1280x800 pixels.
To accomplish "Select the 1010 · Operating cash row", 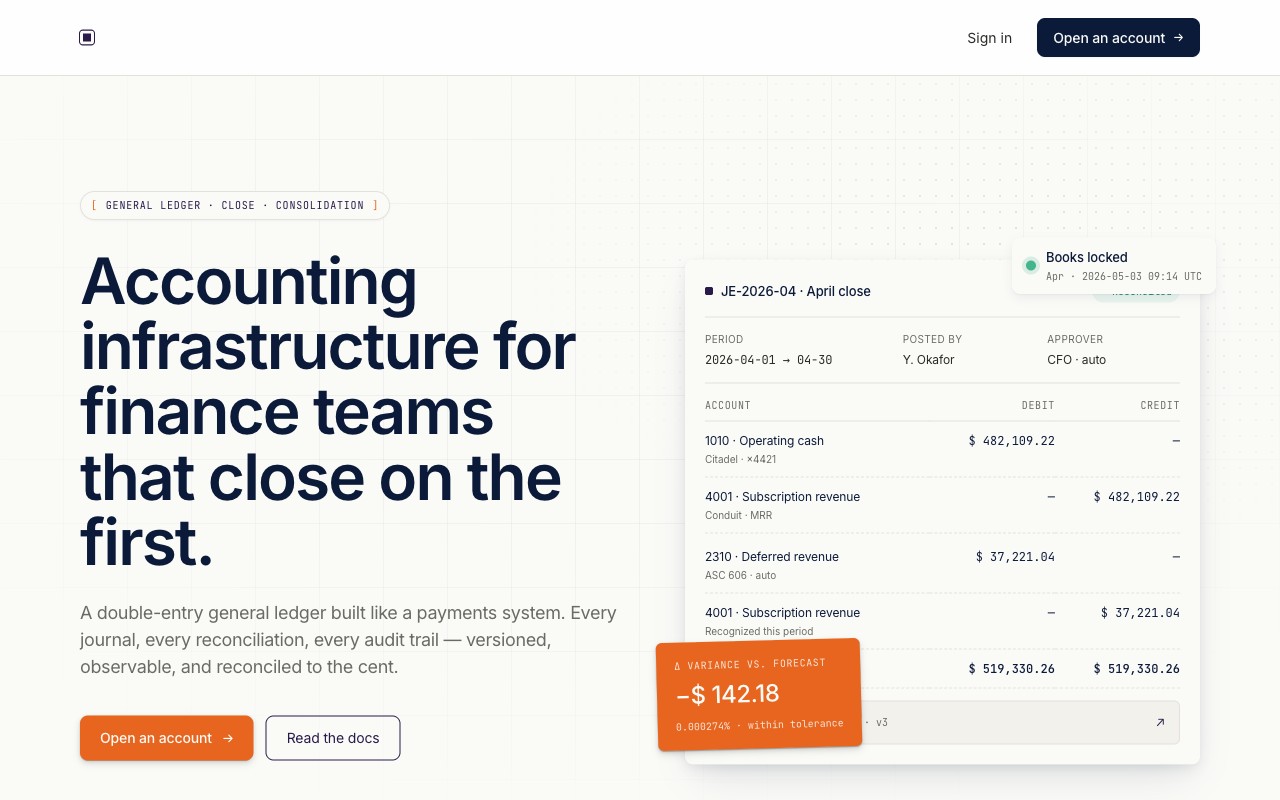I will [942, 449].
